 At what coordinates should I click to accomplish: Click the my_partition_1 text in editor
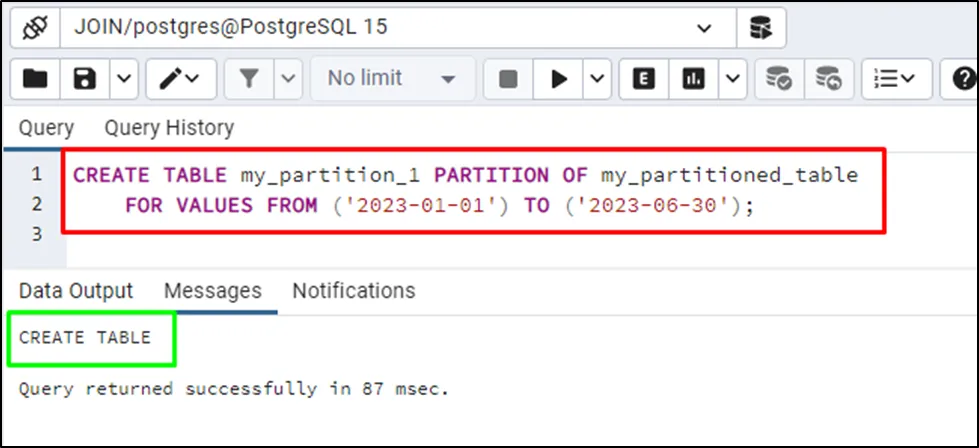pyautogui.click(x=330, y=175)
